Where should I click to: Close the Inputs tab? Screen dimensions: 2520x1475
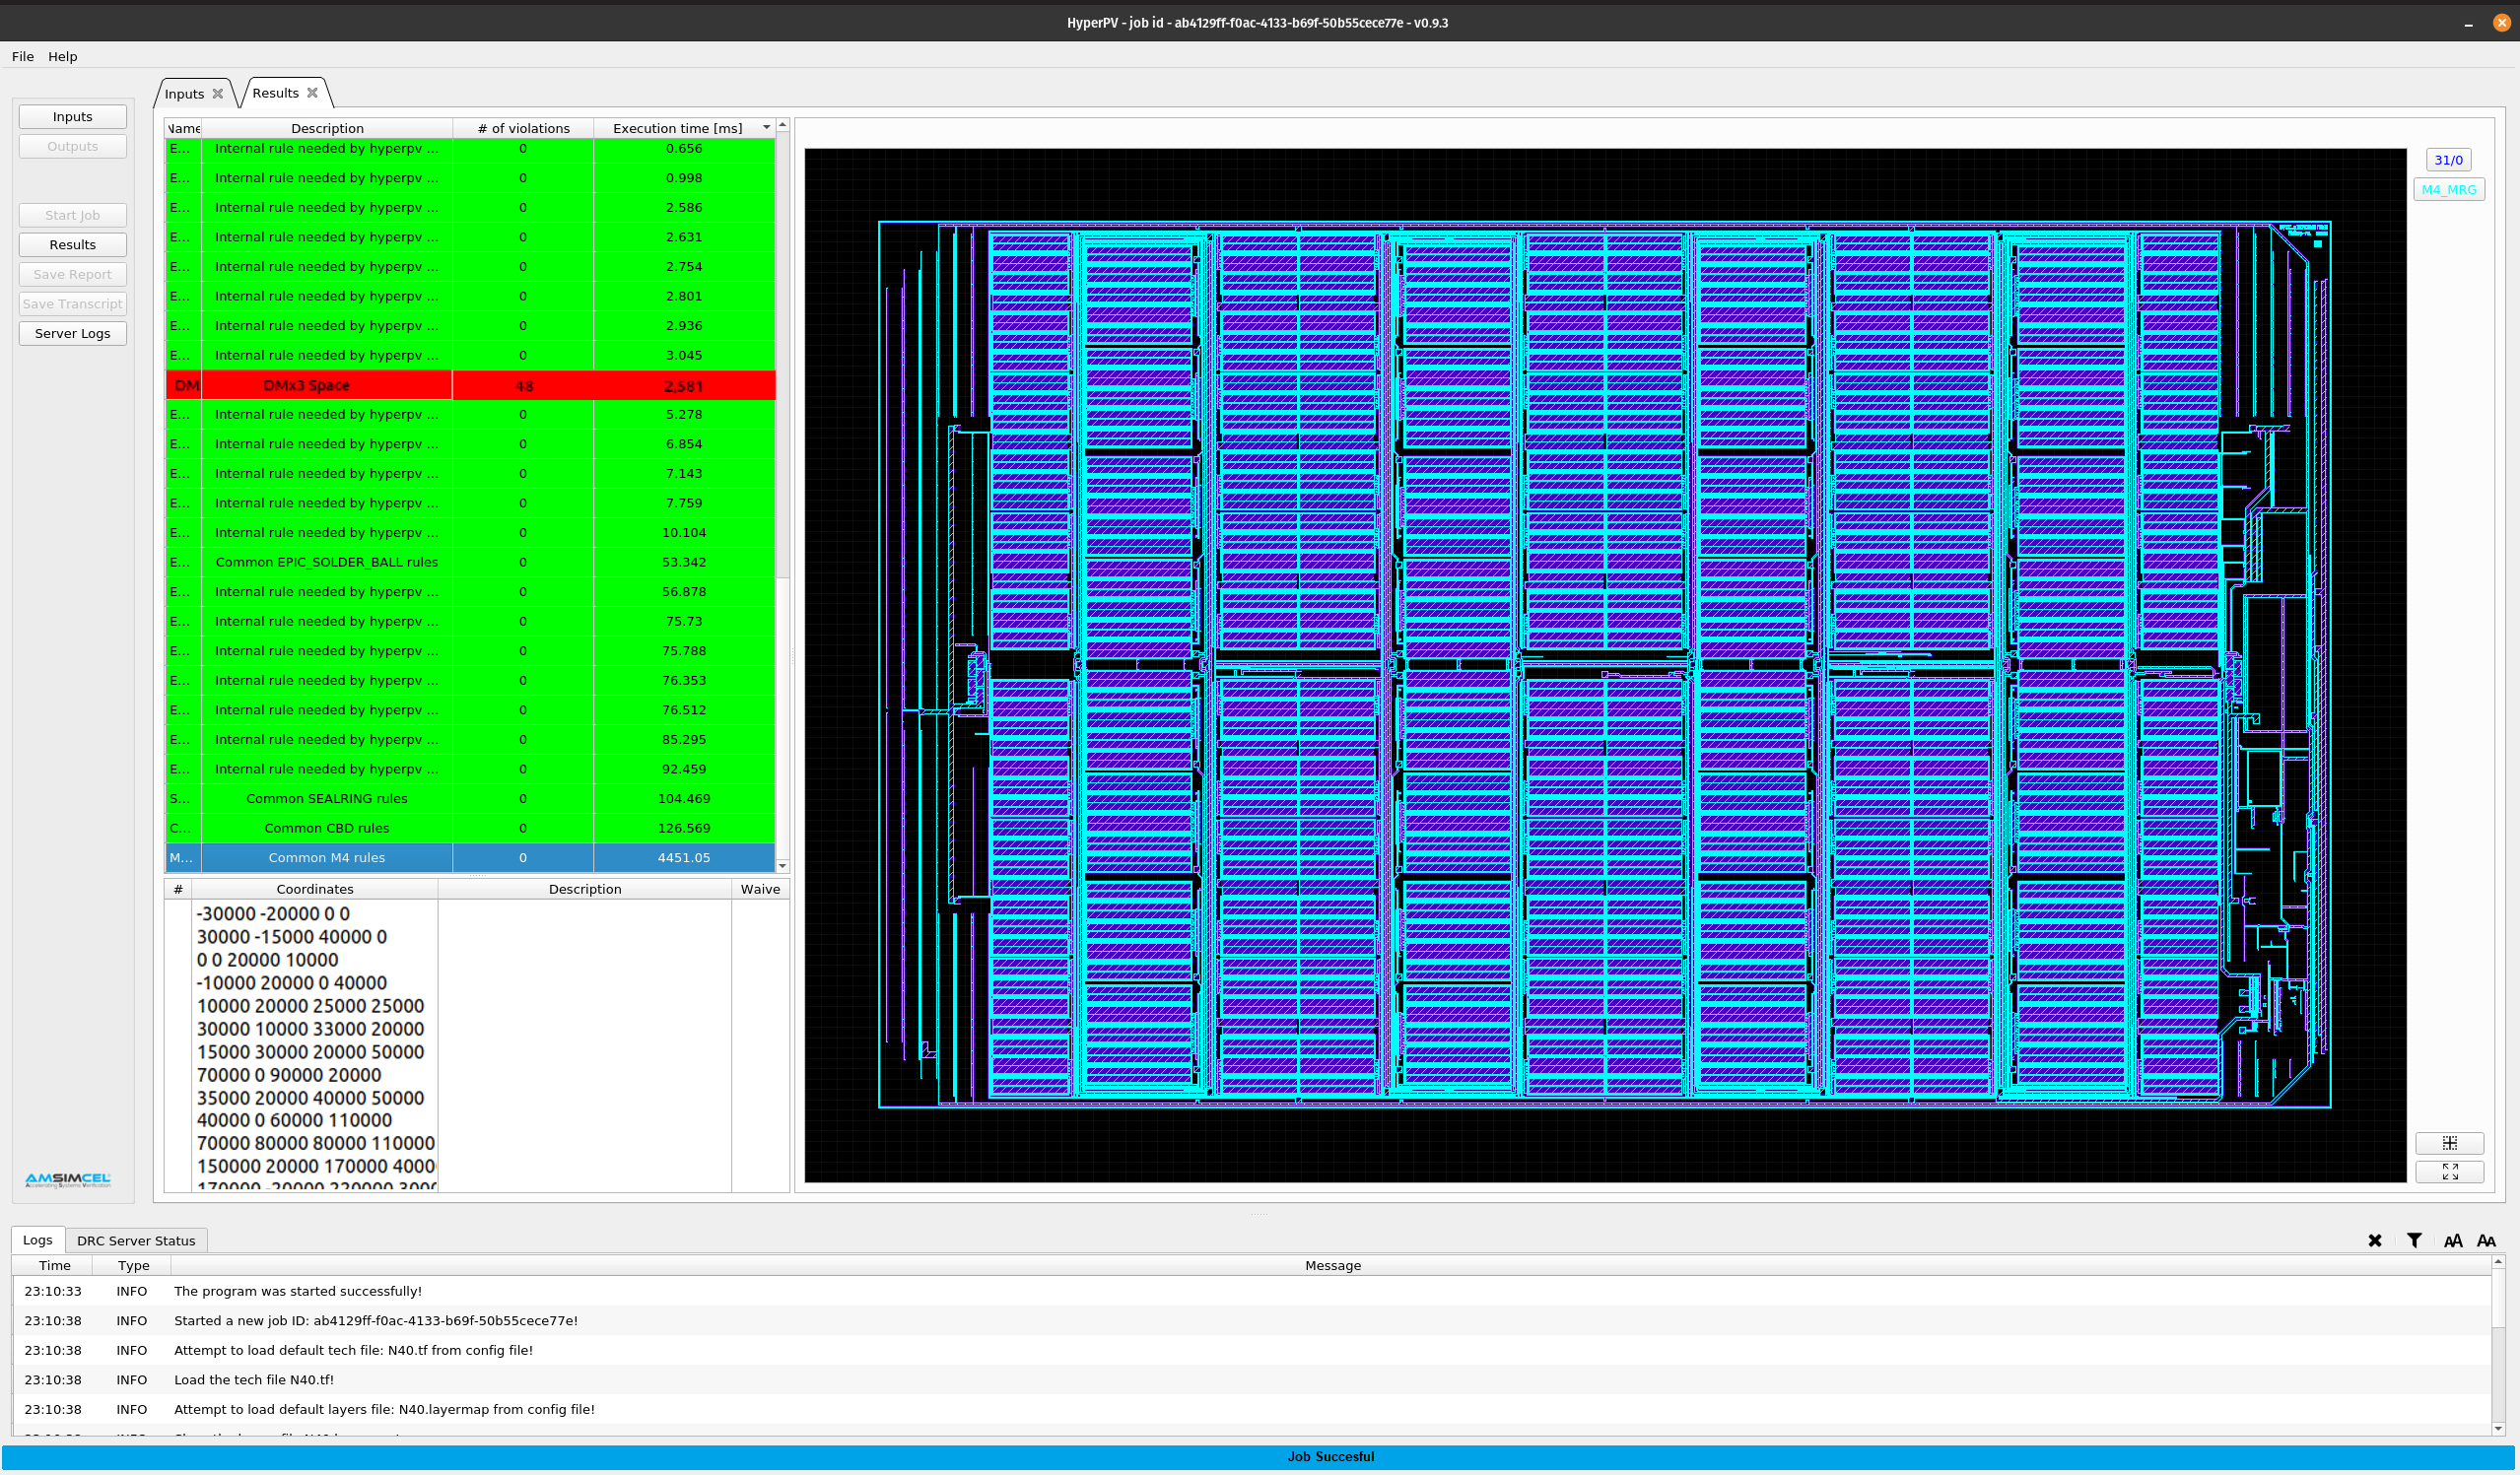[218, 94]
